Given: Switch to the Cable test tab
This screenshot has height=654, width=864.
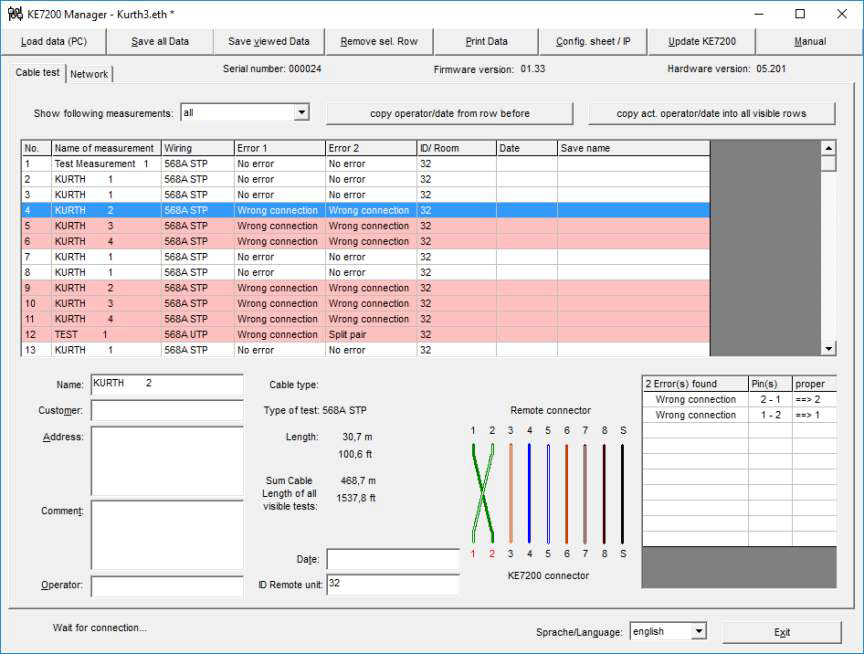Looking at the screenshot, I should point(37,73).
